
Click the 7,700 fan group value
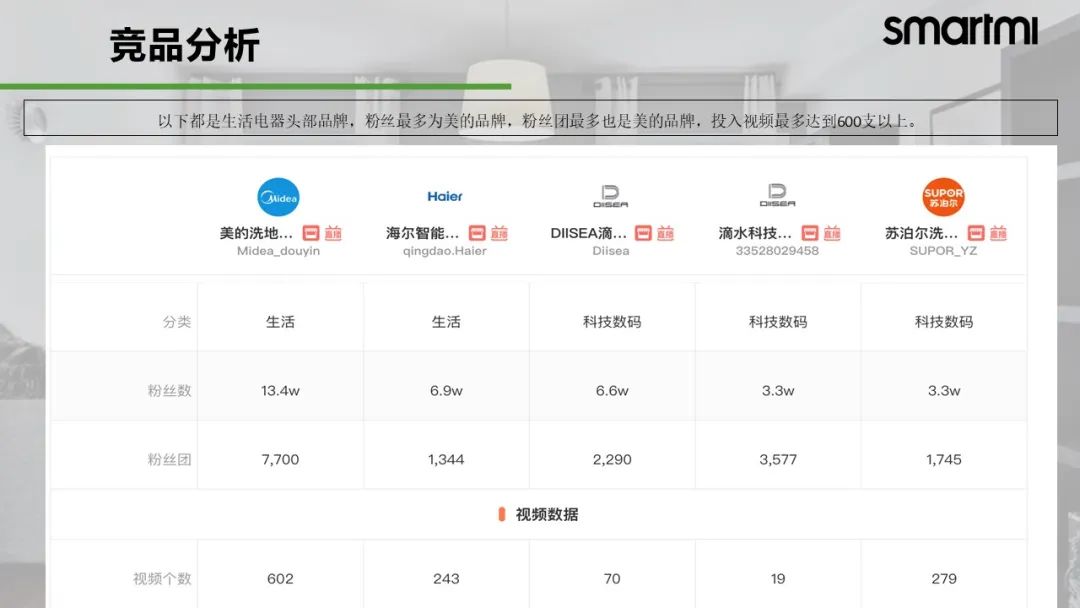(x=280, y=459)
